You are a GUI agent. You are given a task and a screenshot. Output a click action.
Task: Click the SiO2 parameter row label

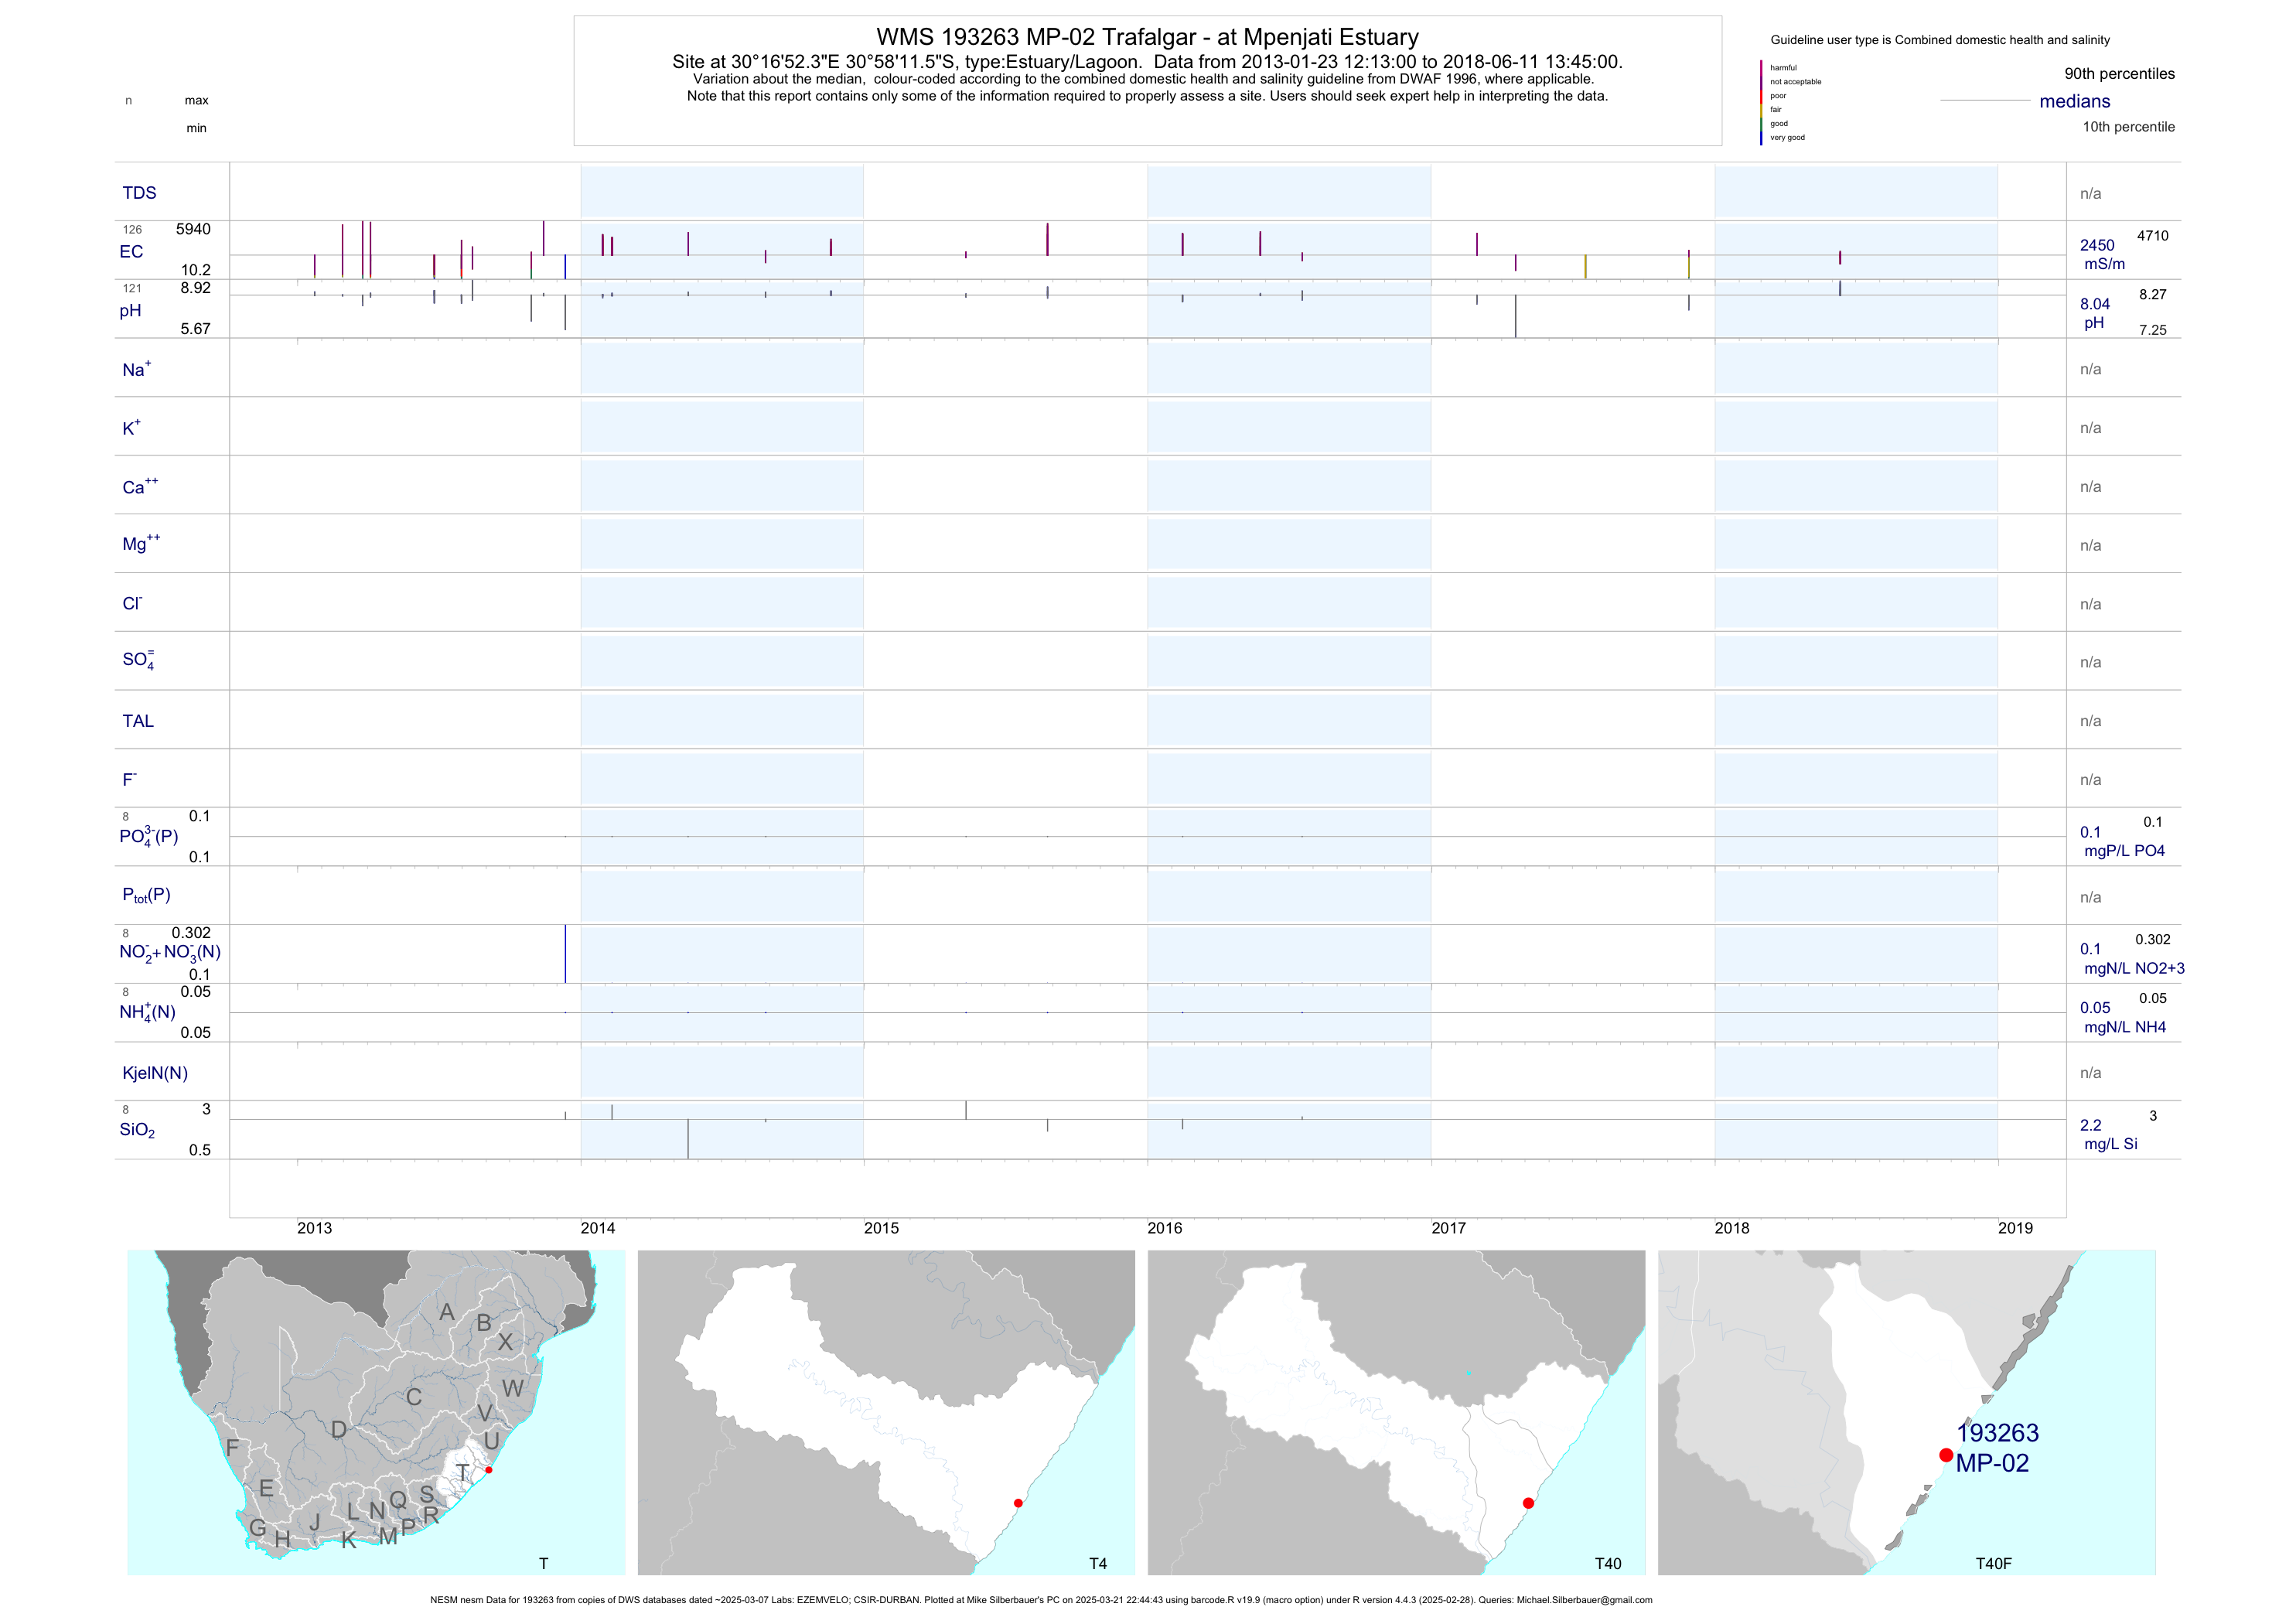click(137, 1130)
